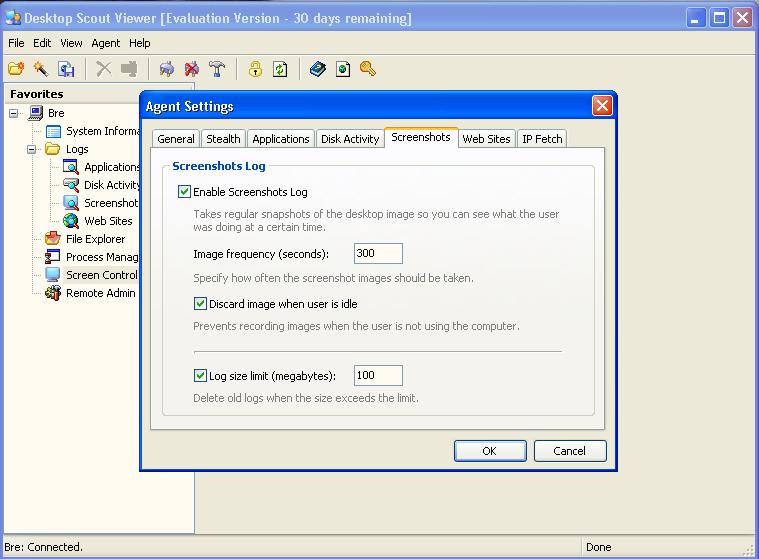This screenshot has width=759, height=559.
Task: Click the blue help book toolbar icon
Action: 318,69
